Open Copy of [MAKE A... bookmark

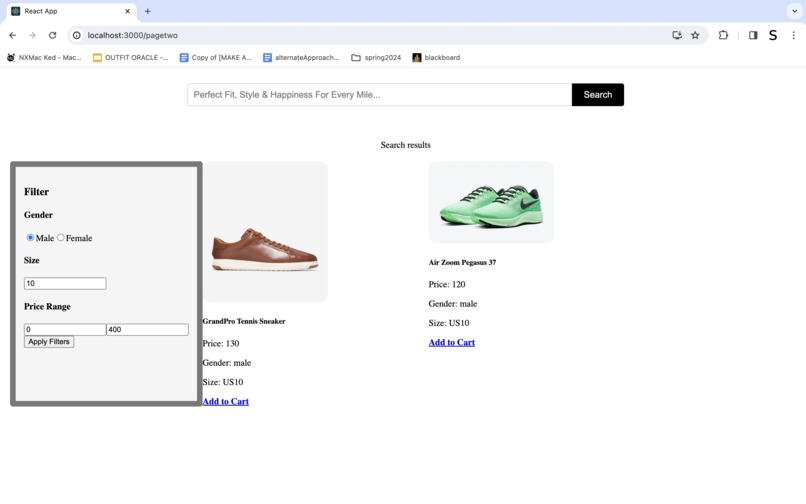pyautogui.click(x=215, y=58)
